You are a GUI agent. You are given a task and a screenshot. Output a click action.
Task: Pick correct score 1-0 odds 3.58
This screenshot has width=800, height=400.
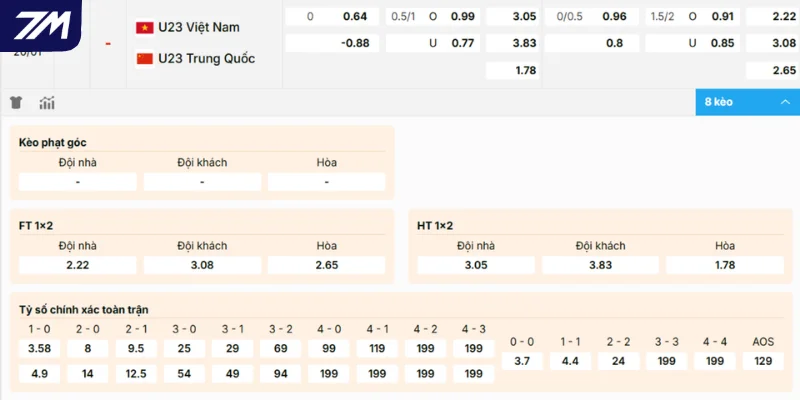click(x=40, y=348)
